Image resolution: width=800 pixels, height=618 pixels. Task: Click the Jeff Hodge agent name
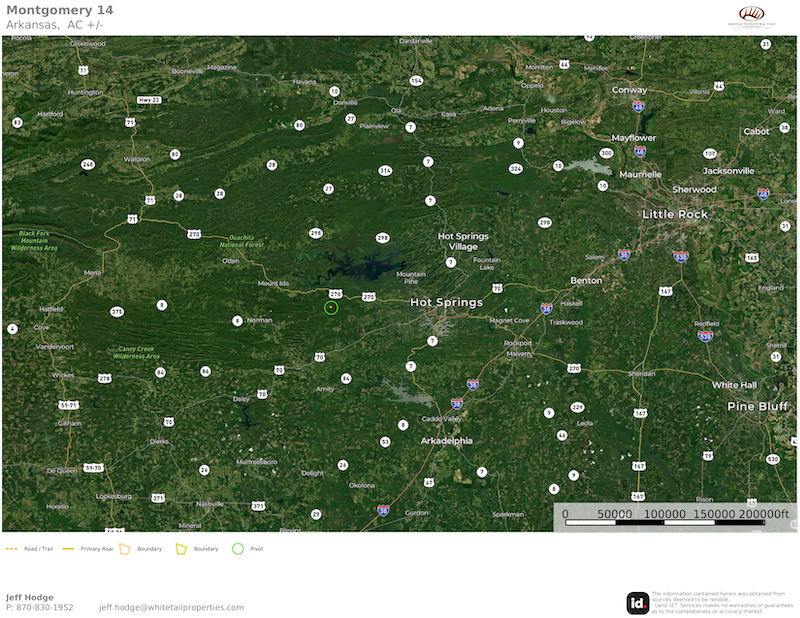point(30,597)
